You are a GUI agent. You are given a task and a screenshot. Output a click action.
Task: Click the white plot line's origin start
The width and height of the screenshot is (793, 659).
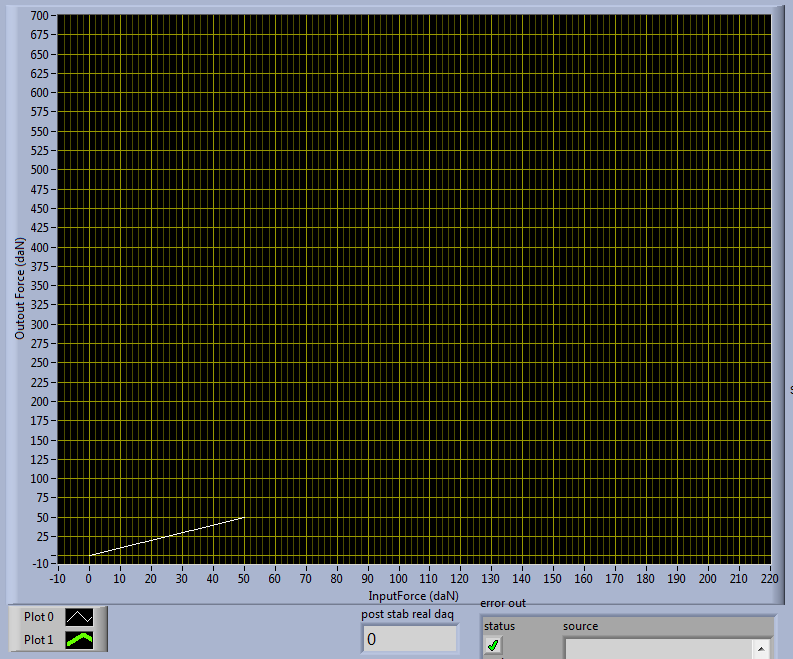[90, 555]
